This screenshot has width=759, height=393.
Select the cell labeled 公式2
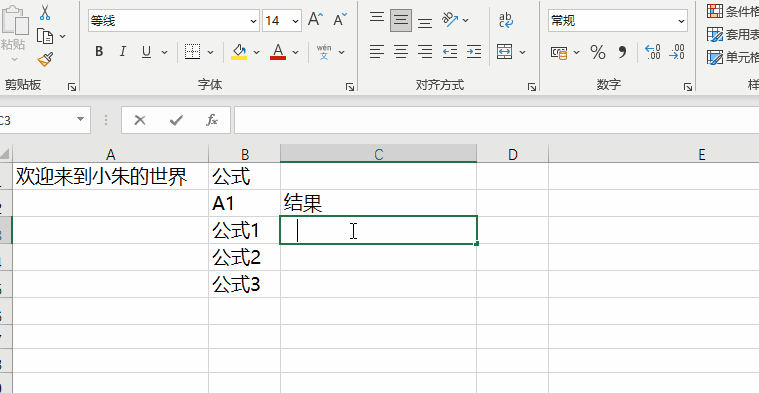[x=244, y=257]
